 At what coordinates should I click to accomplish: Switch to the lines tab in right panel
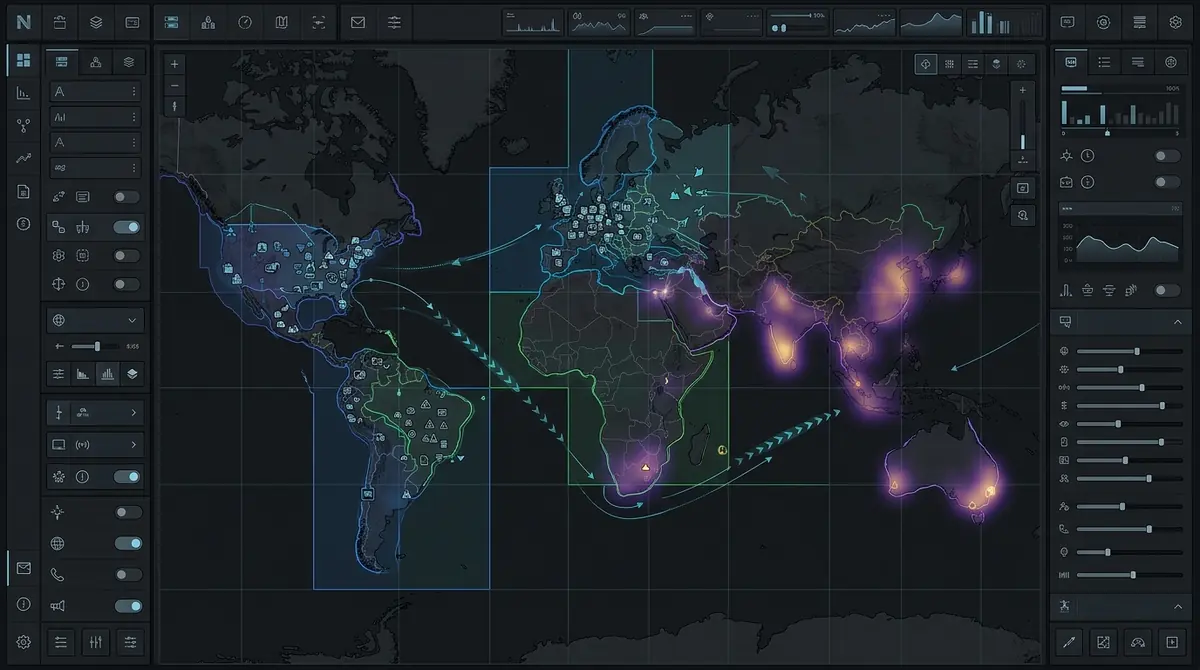tap(1138, 62)
